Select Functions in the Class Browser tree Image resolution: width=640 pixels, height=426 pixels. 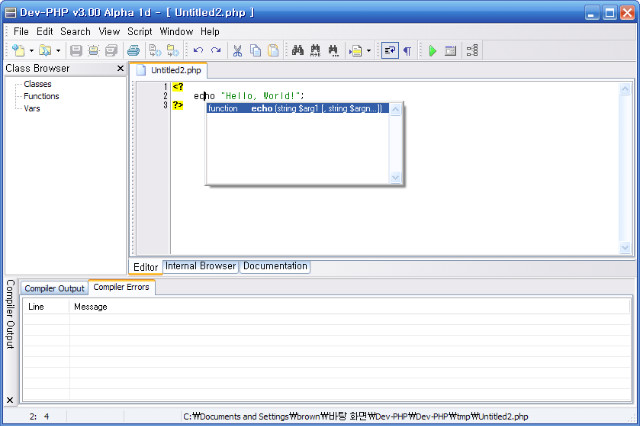pos(41,96)
